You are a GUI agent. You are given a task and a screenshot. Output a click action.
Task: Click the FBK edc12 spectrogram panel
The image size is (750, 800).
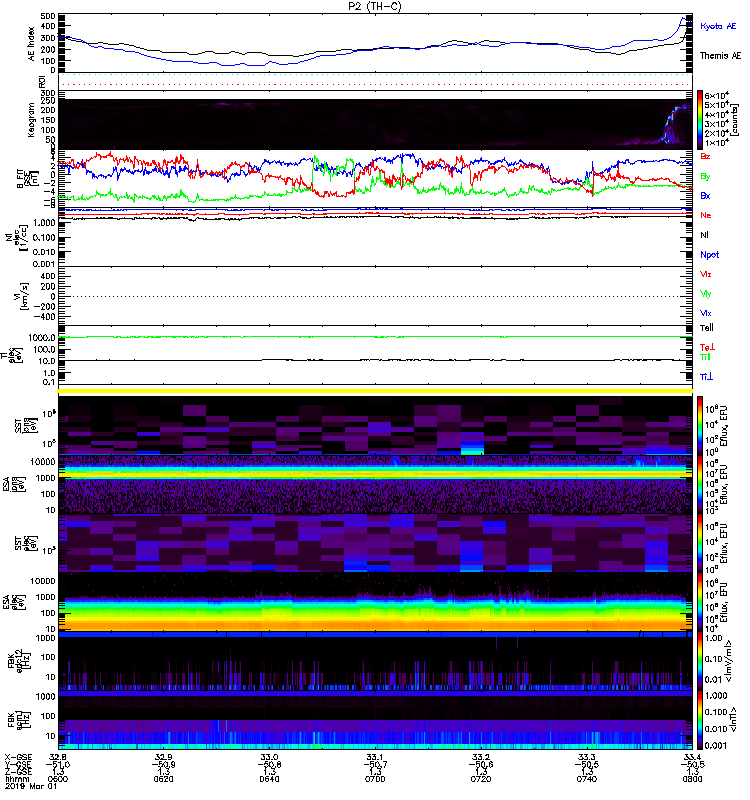point(376,661)
